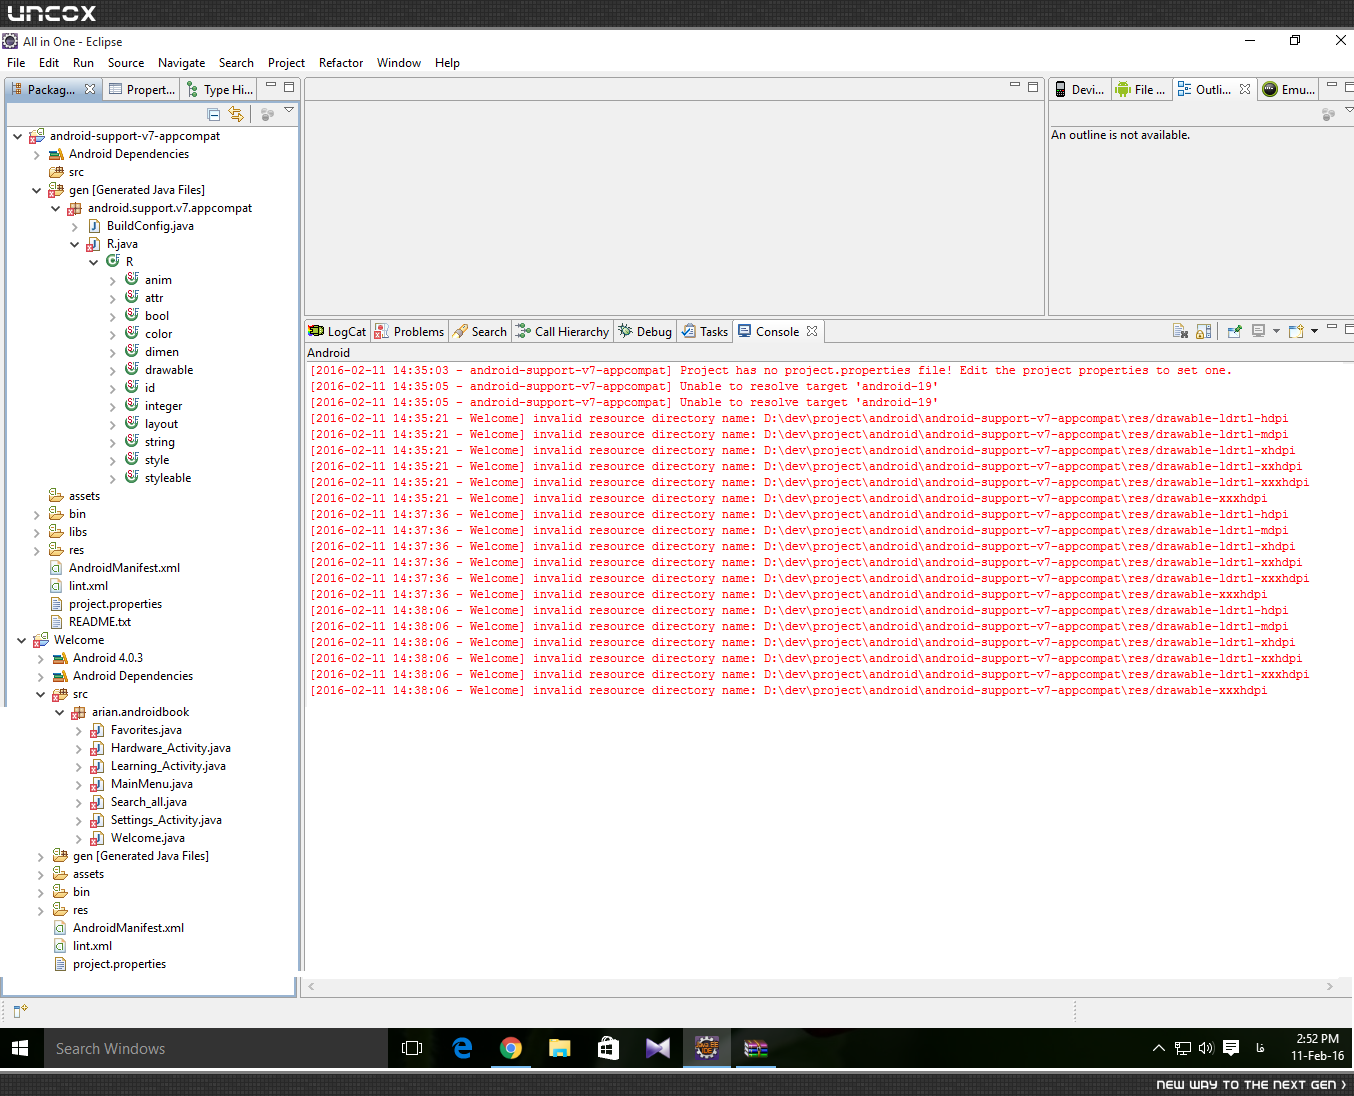The width and height of the screenshot is (1354, 1096).
Task: Switch to the Properties tab
Action: point(142,90)
